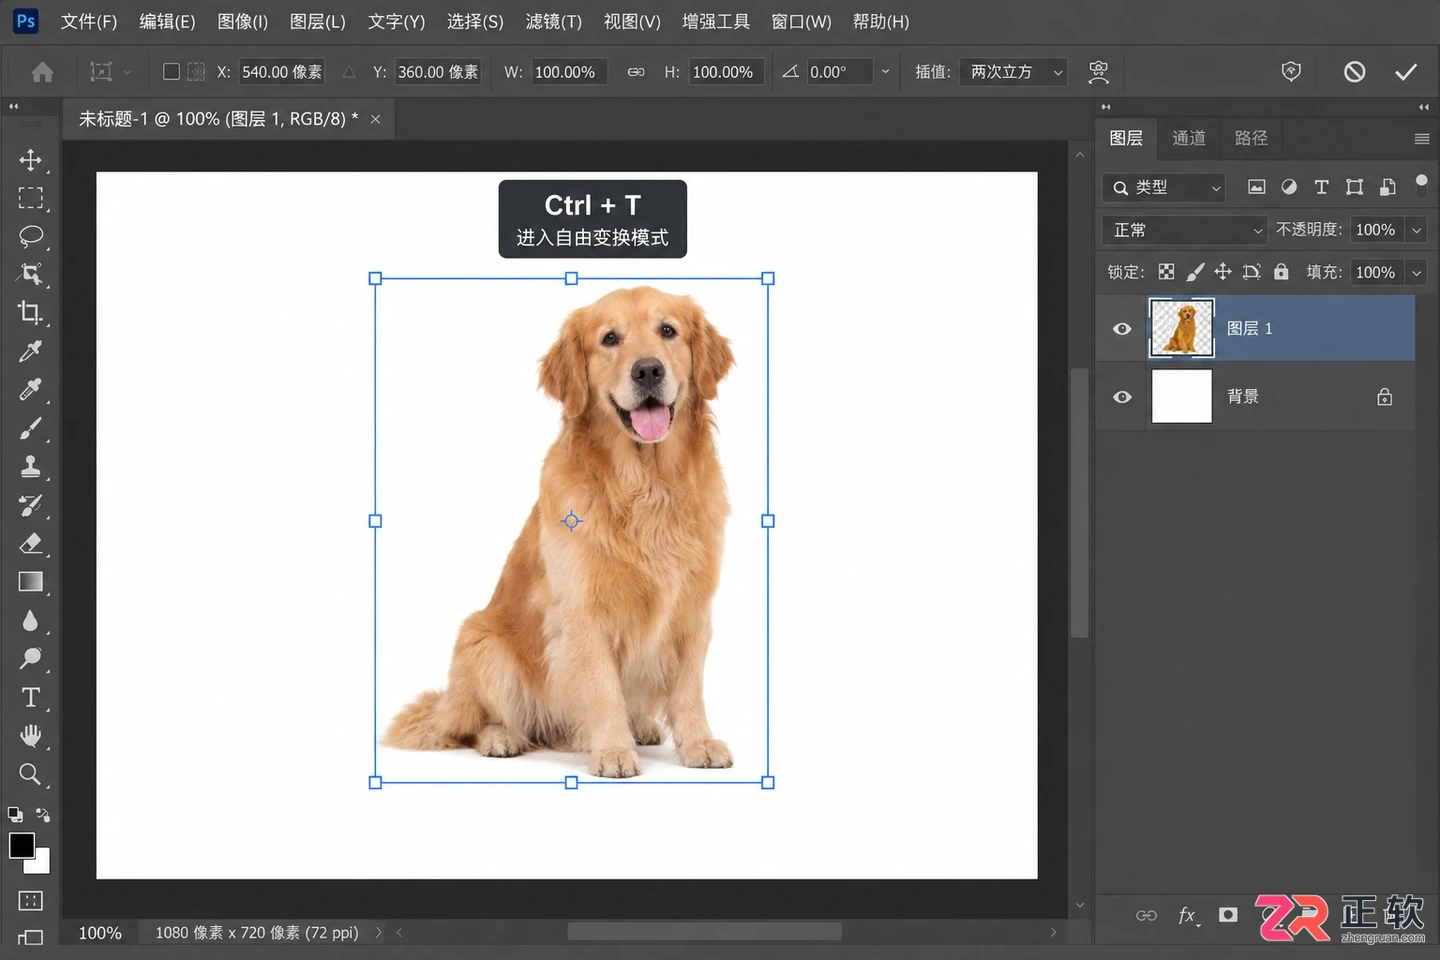Add a layer mask
The height and width of the screenshot is (960, 1440).
pos(1228,915)
